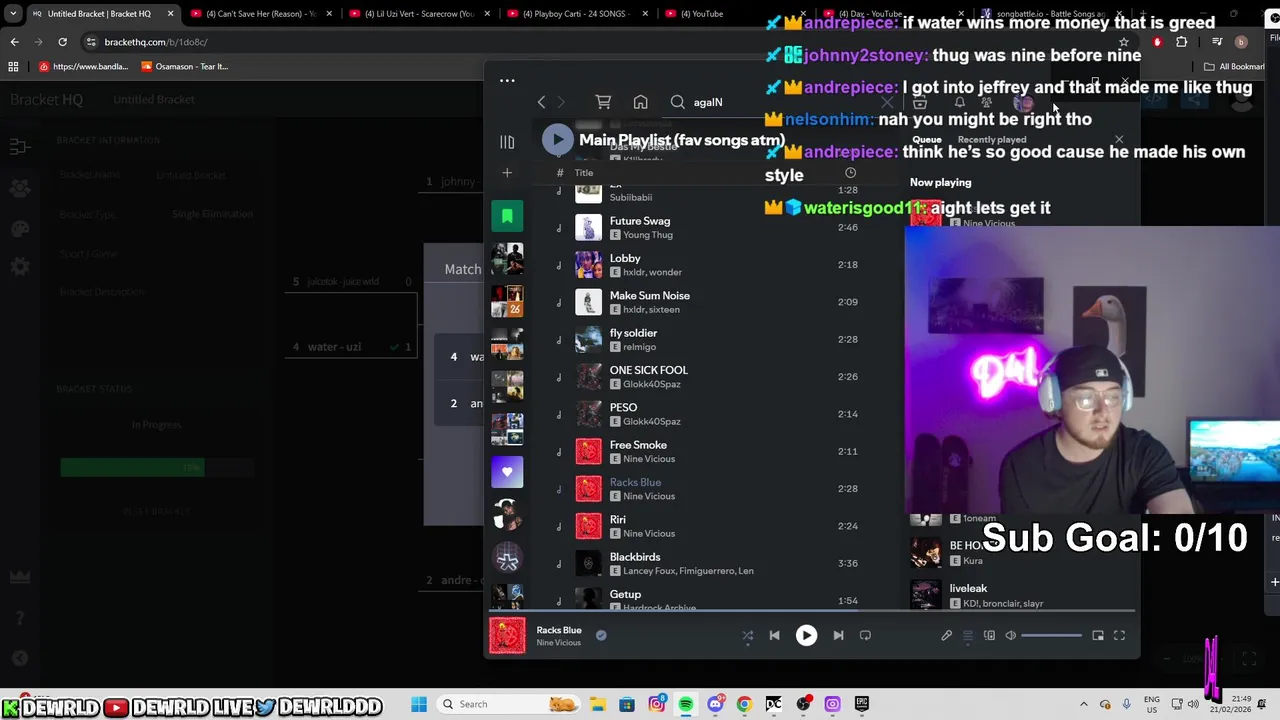
Task: Open Chrome tab search dropdown
Action: tap(12, 14)
